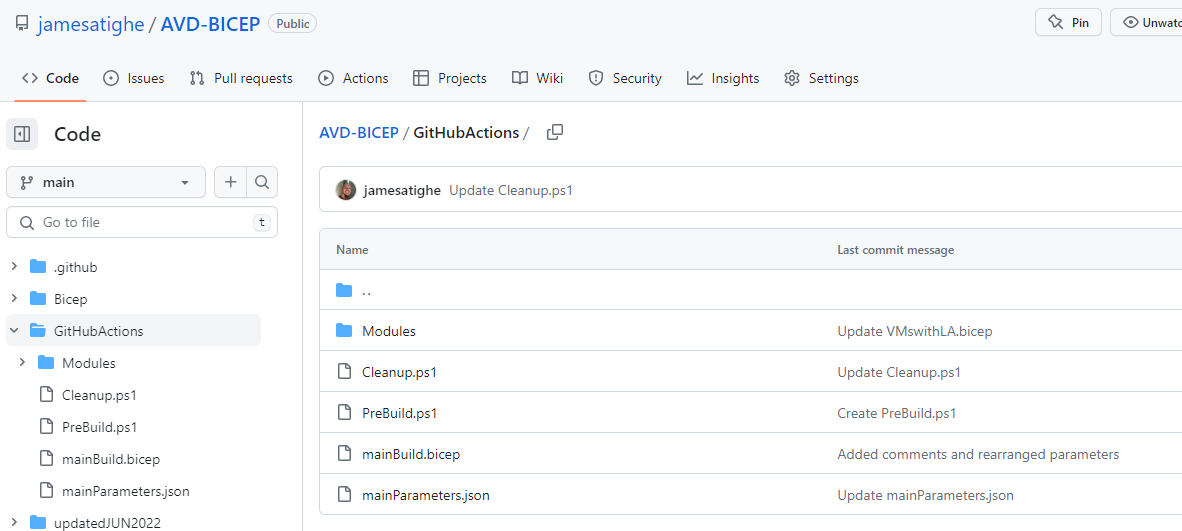Open the AVD-BICEP breadcrumb link
This screenshot has height=531, width=1182.
358,132
